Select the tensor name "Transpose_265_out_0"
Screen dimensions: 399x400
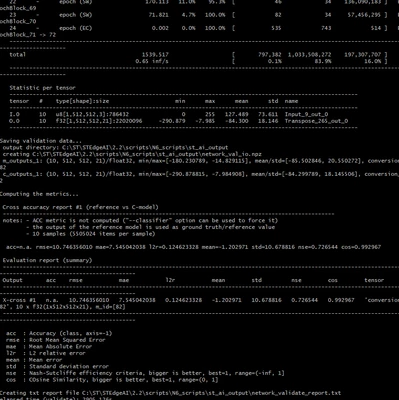pyautogui.click(x=316, y=121)
